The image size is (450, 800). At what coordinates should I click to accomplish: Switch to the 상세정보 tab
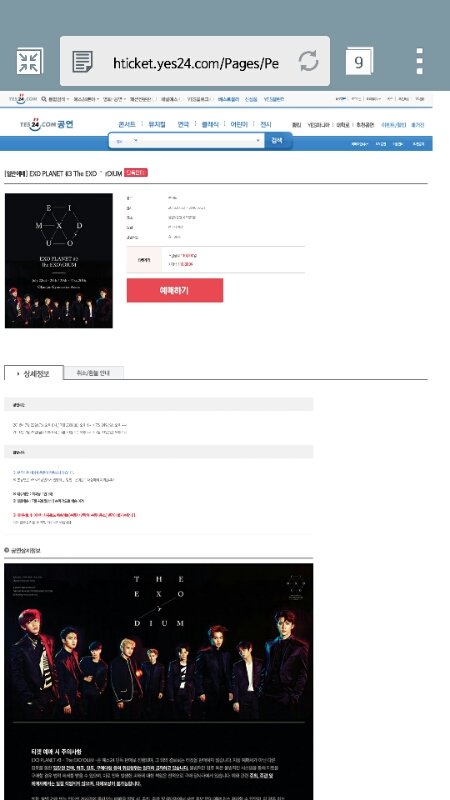pyautogui.click(x=34, y=373)
